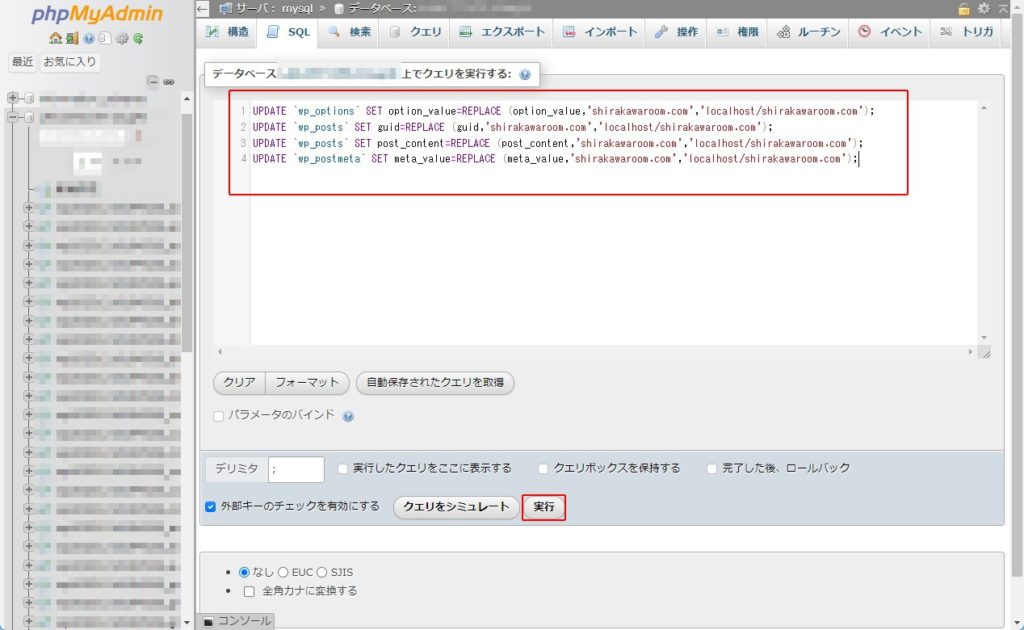Click the クエリをシミュレート button
The width and height of the screenshot is (1024, 630).
[456, 507]
